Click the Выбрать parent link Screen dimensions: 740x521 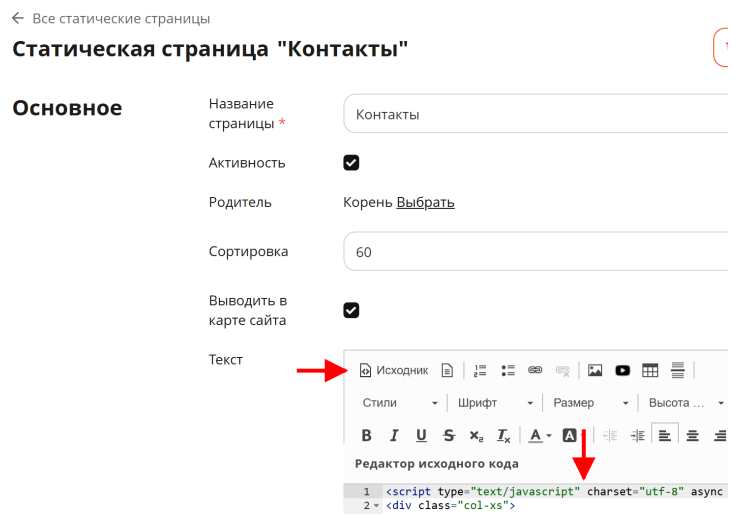pos(425,202)
